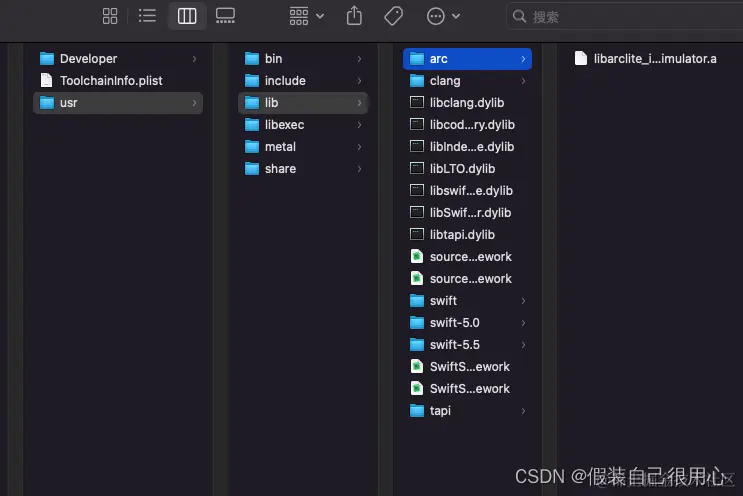Screen dimensions: 743x496
Task: Expand the metal folder chevron
Action: 360,147
